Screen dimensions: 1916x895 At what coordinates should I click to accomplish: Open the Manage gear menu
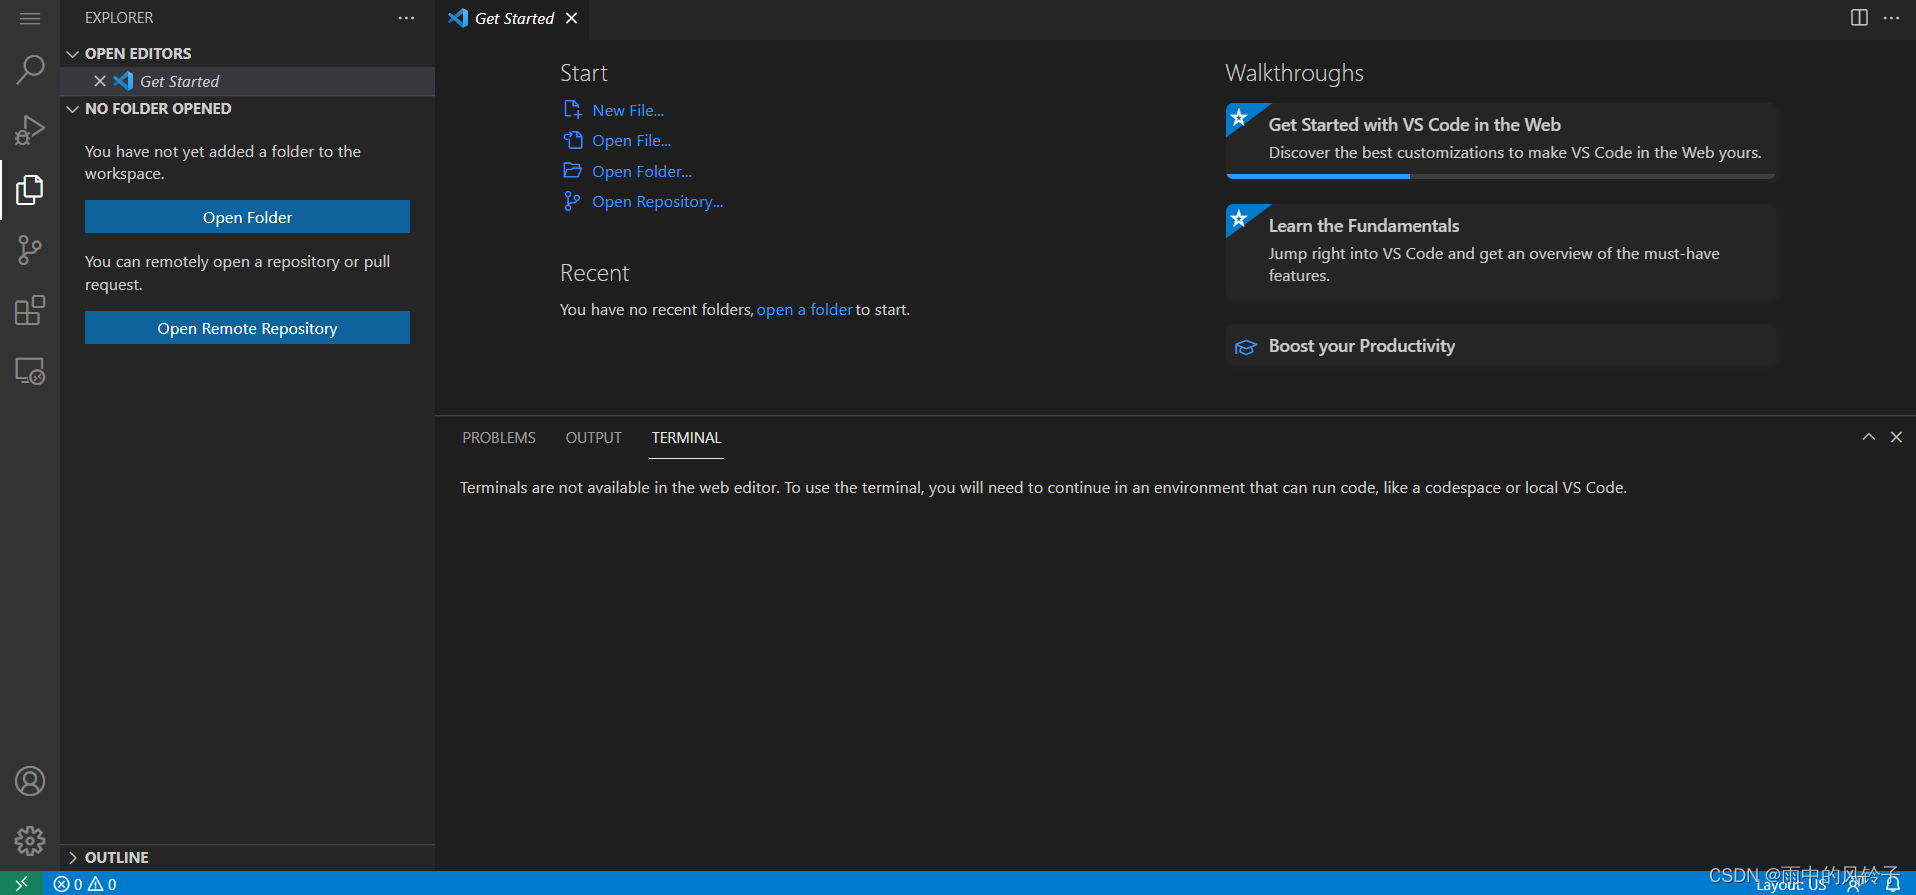coord(30,841)
